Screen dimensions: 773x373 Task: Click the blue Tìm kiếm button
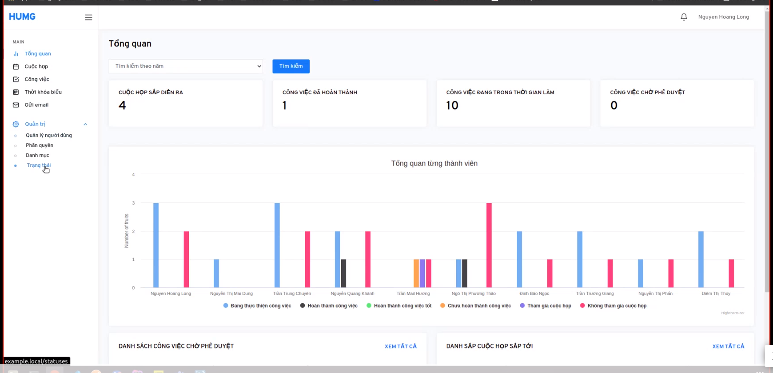[291, 66]
